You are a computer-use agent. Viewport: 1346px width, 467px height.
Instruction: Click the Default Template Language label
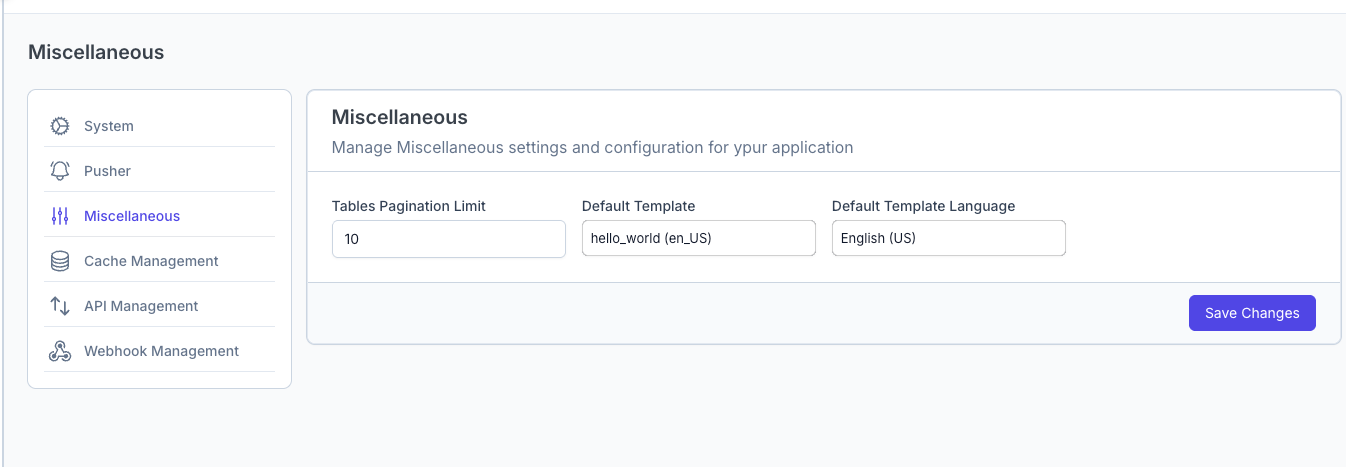(923, 206)
